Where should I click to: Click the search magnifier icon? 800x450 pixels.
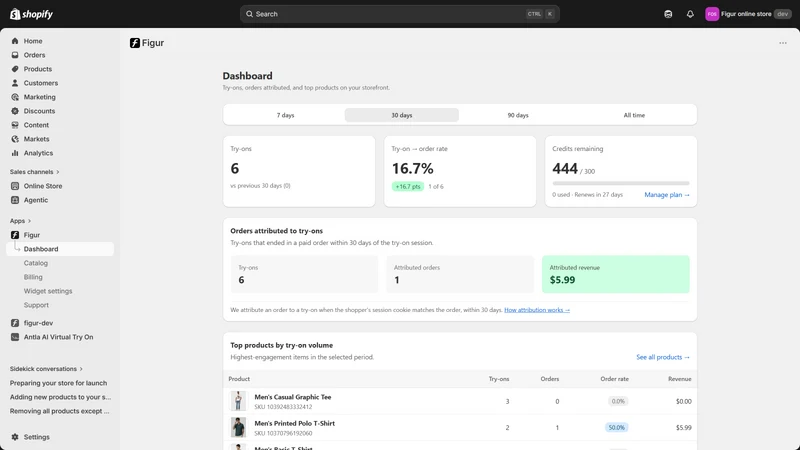249,14
